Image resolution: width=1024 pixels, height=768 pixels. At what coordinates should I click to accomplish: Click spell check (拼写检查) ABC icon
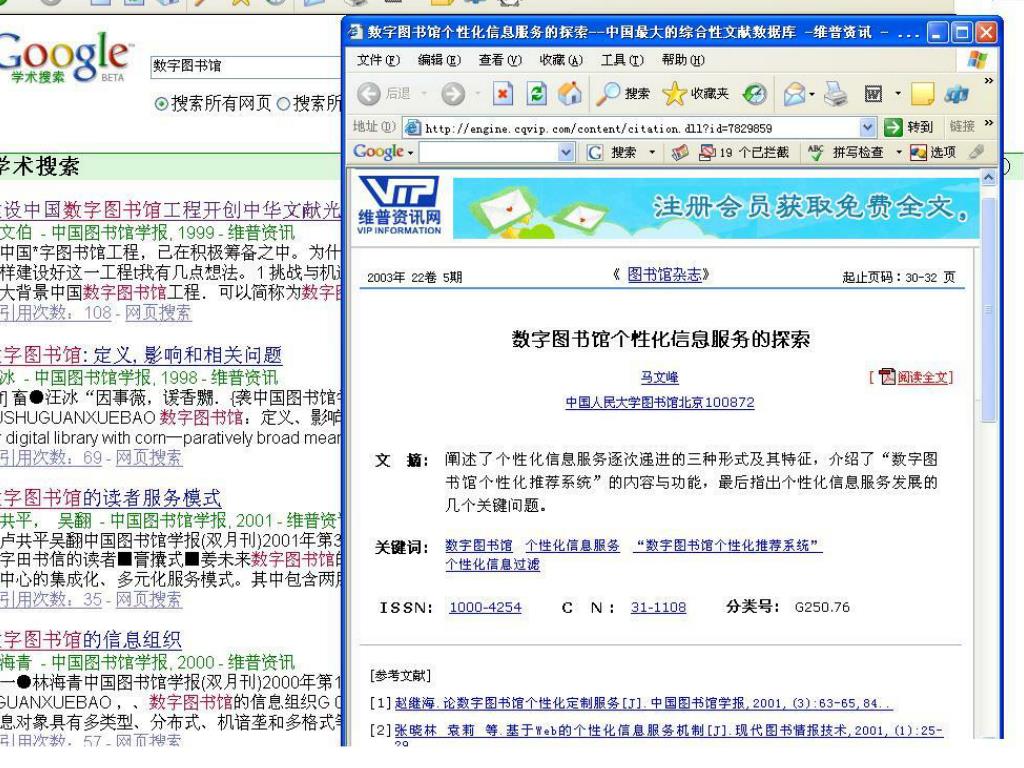(x=815, y=152)
